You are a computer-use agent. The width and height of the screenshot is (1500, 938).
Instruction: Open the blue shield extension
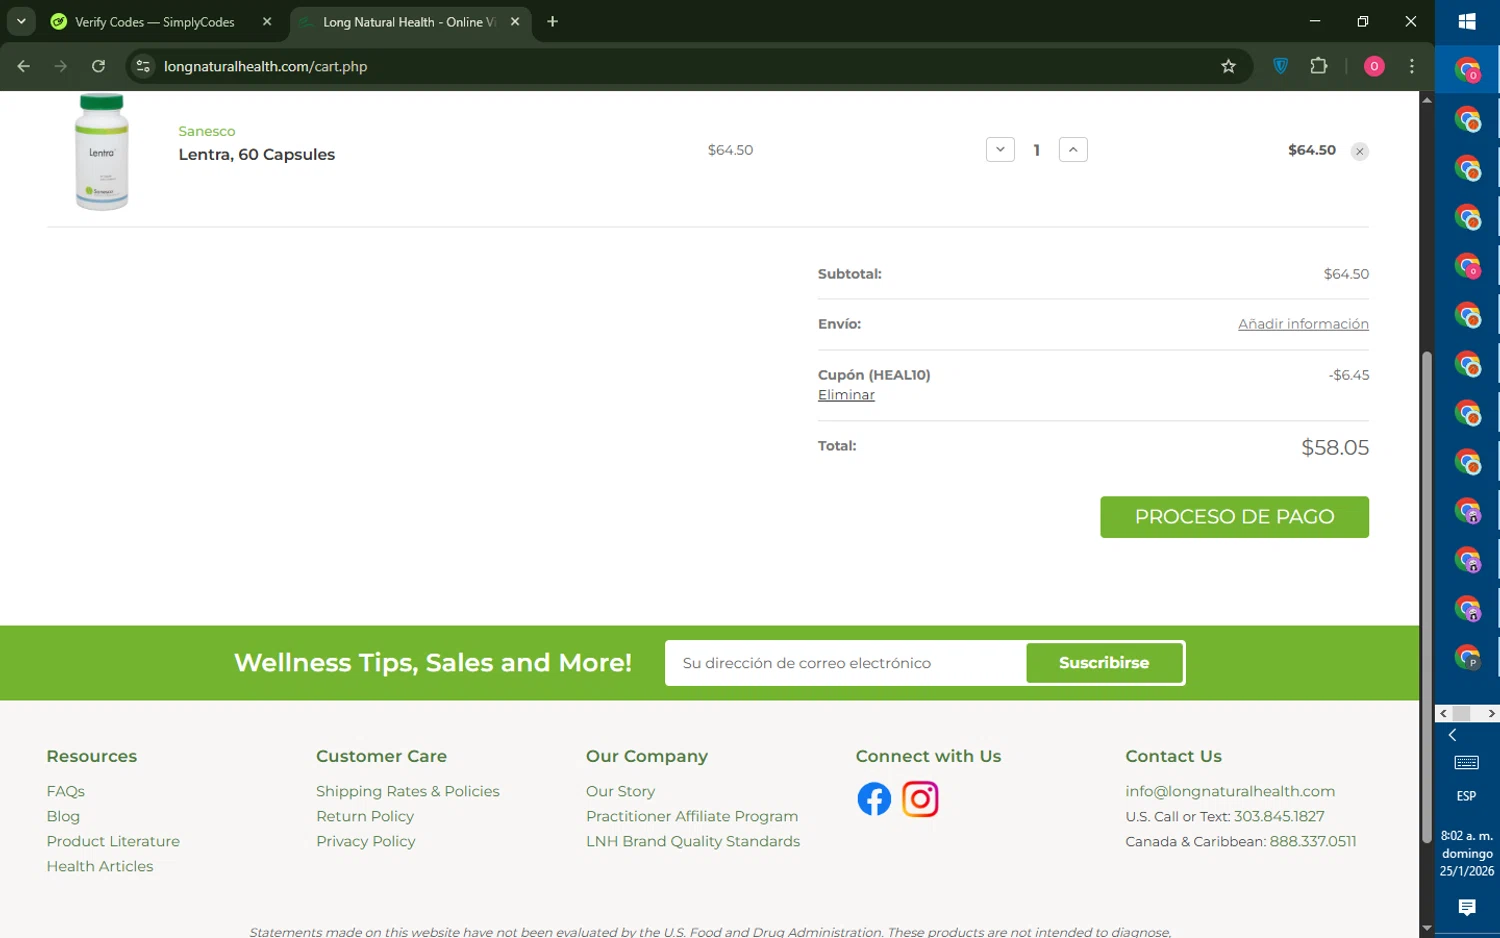point(1280,66)
